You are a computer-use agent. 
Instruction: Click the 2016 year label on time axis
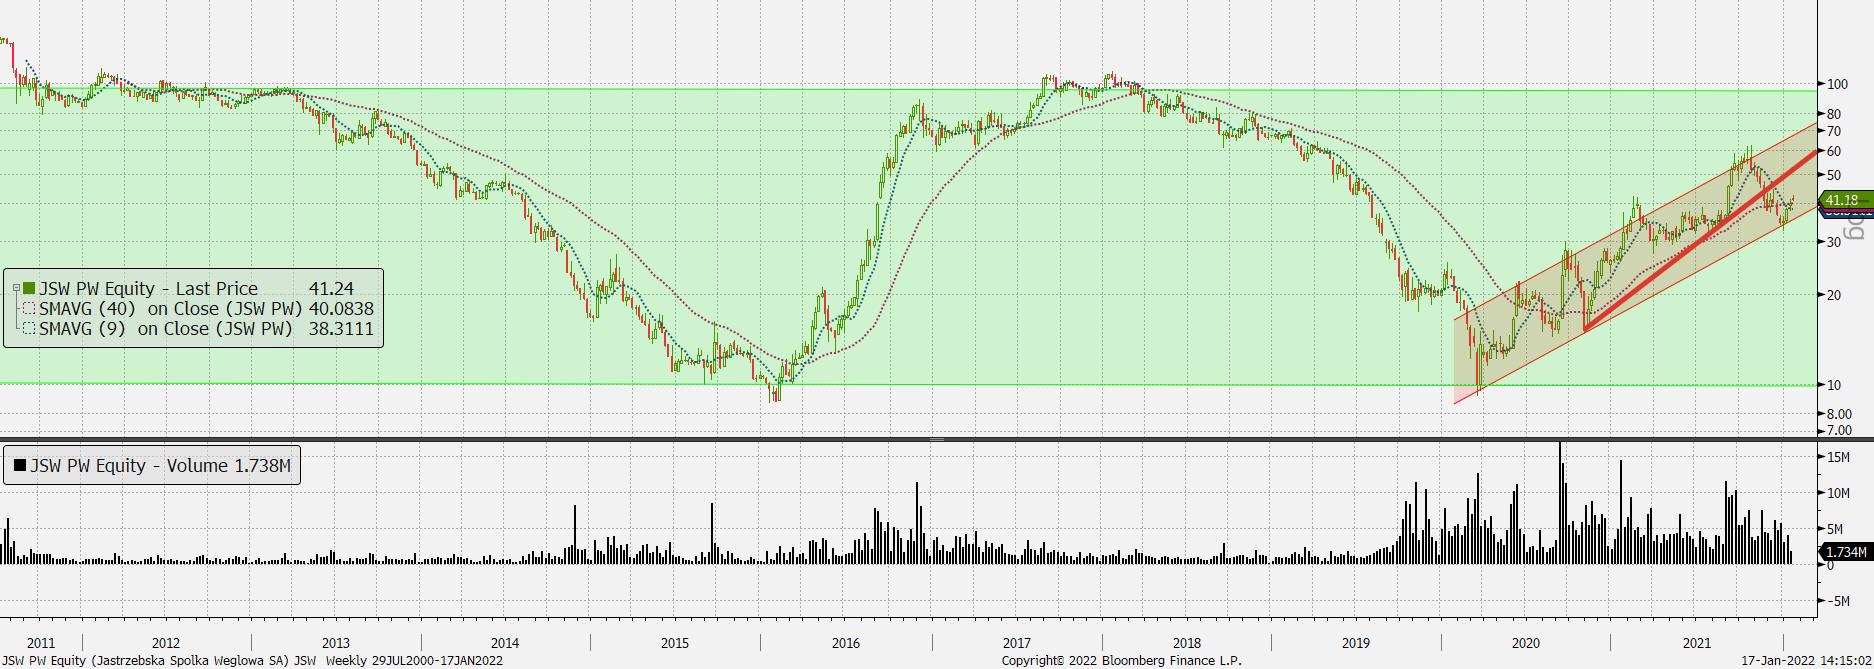tap(846, 643)
